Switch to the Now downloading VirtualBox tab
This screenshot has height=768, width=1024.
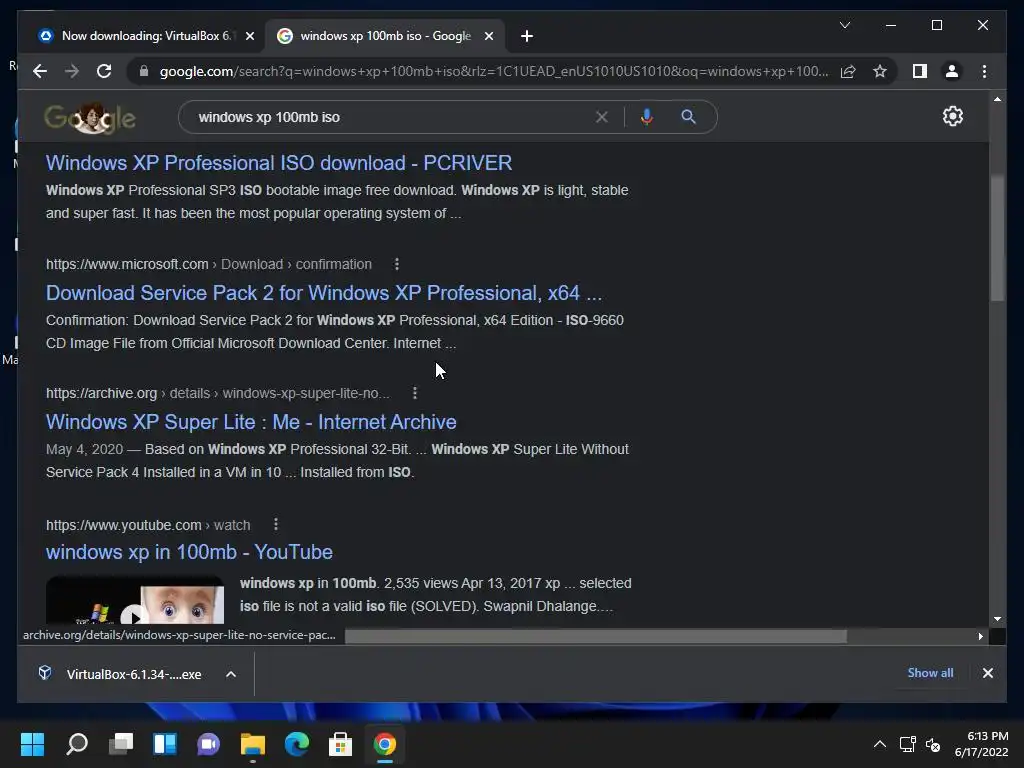(145, 36)
